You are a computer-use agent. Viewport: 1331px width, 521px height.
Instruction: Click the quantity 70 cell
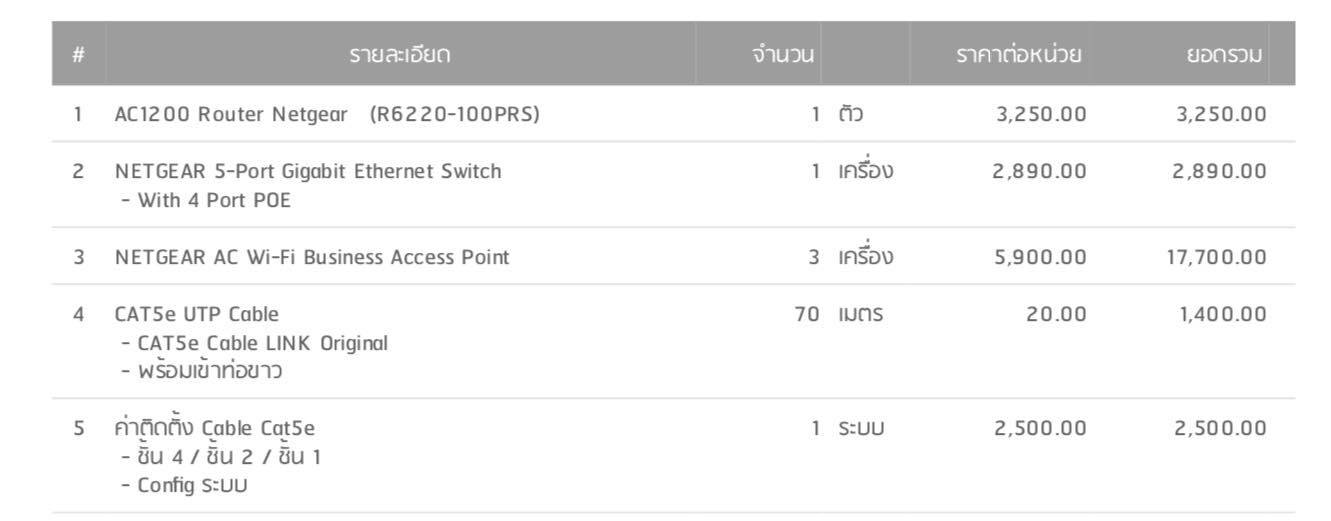pos(806,314)
